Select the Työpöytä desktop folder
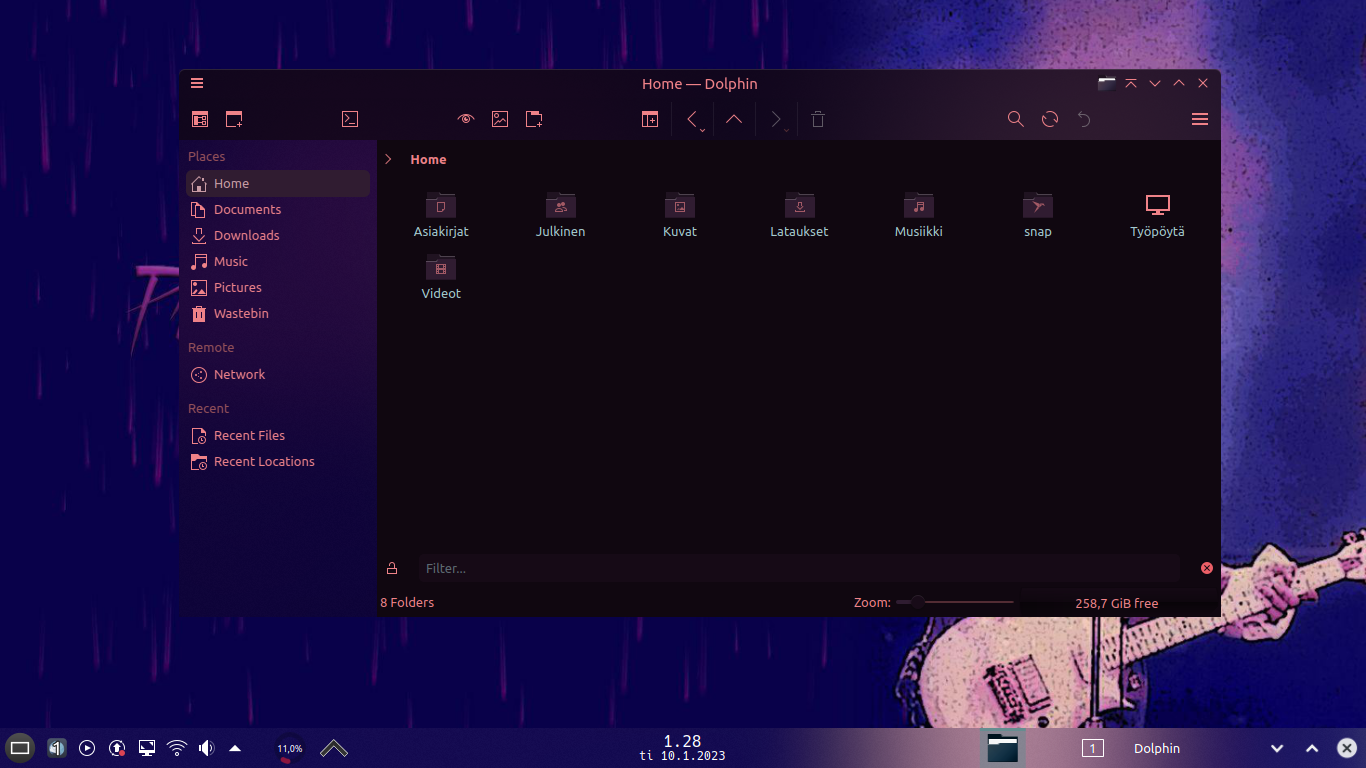The width and height of the screenshot is (1366, 768). pyautogui.click(x=1157, y=215)
